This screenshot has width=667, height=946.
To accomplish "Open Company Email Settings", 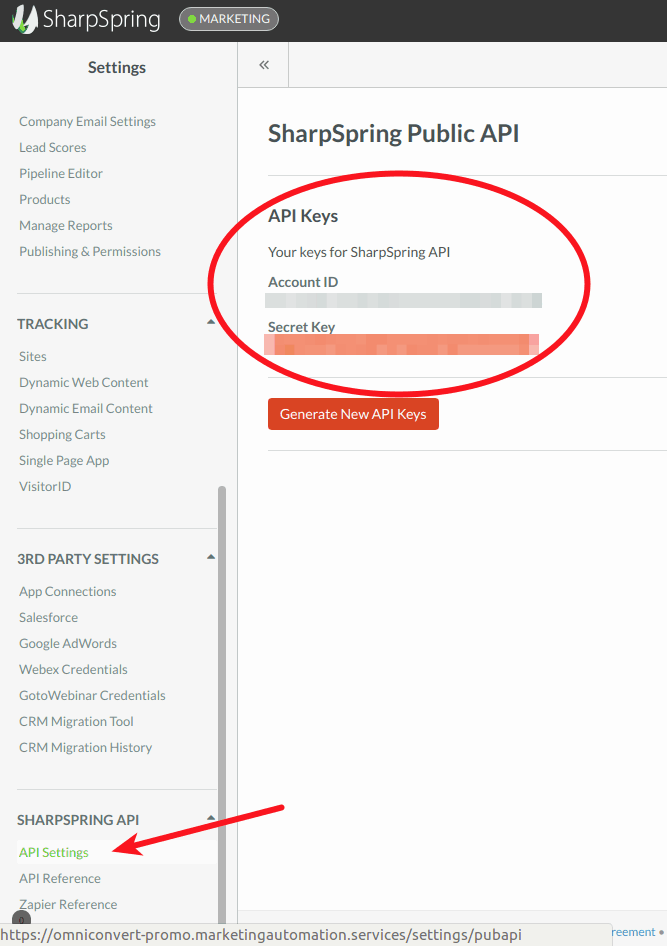I will (x=87, y=121).
